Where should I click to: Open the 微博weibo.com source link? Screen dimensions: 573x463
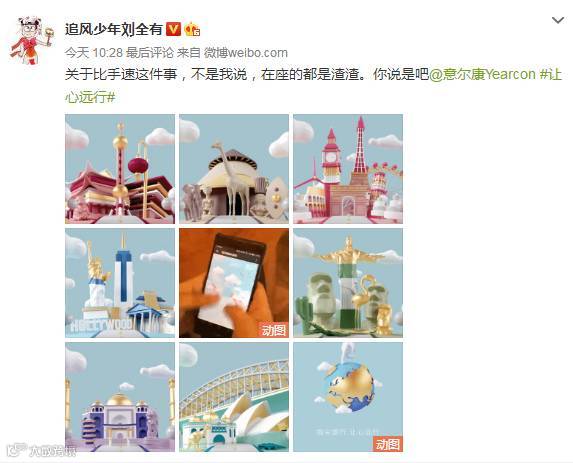point(246,53)
